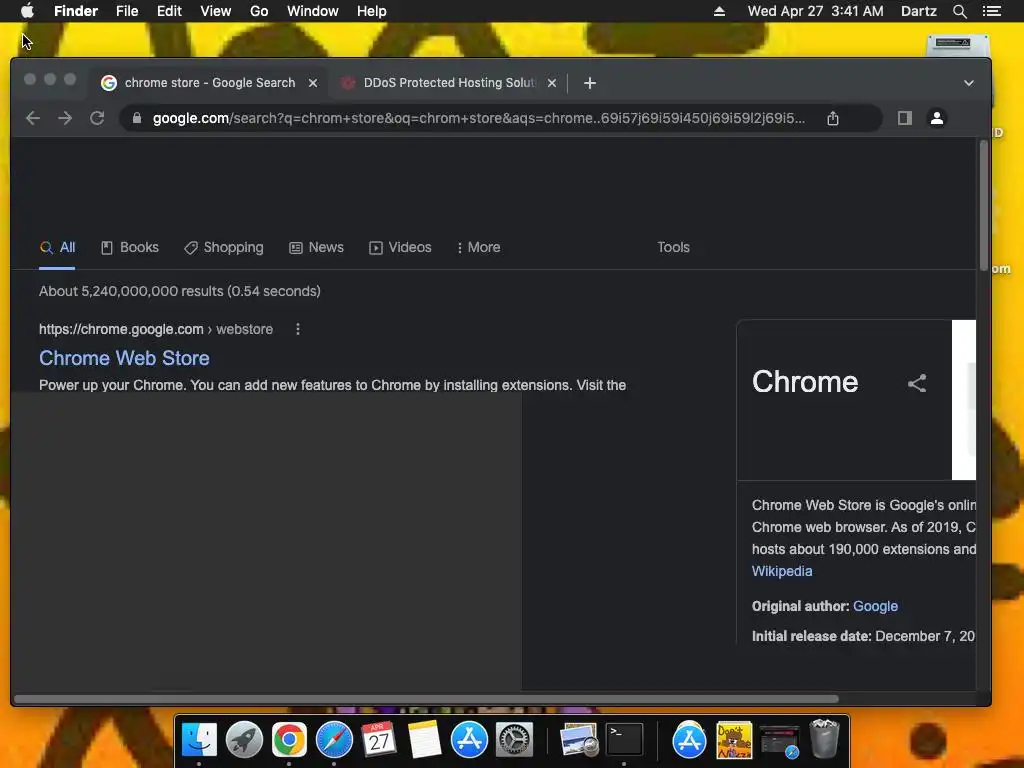This screenshot has width=1024, height=768.
Task: Open the yellow cartoon image stack in Dock
Action: point(734,740)
